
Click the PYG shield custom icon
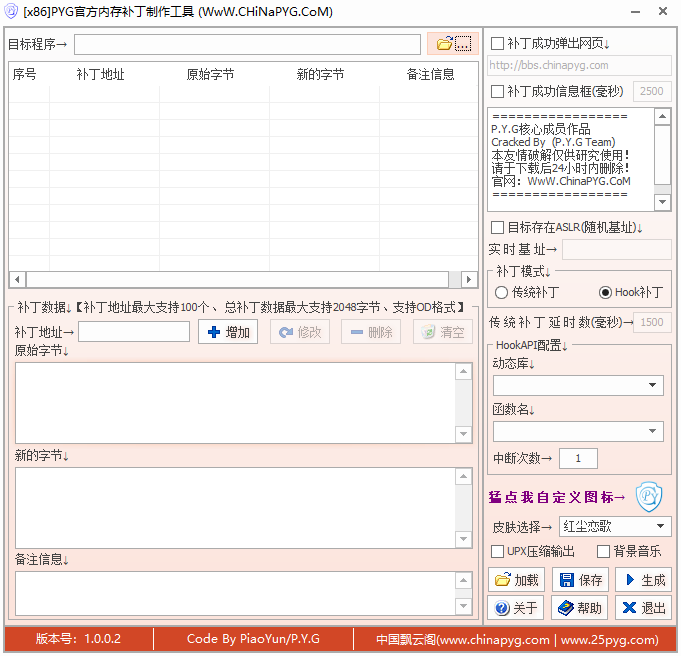[650, 495]
